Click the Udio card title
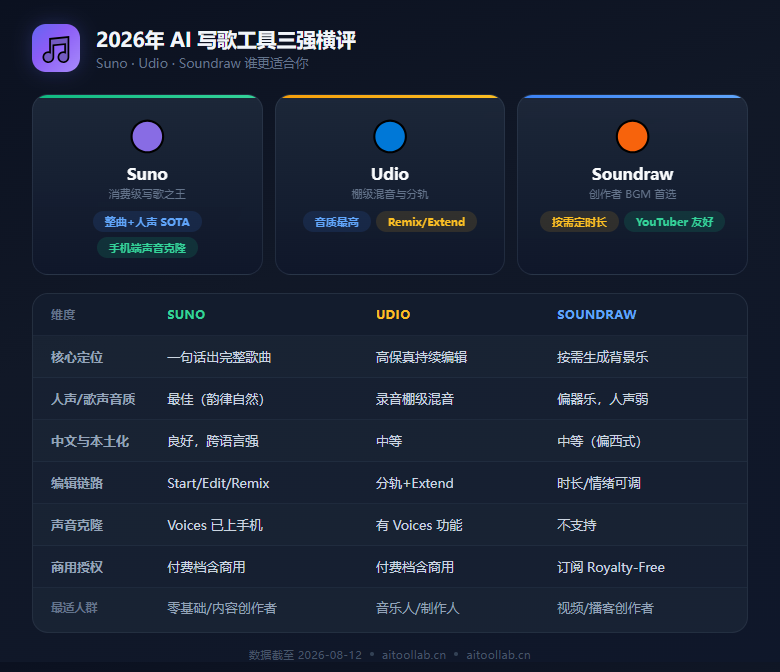Screen dimensions: 780x672 [x=390, y=174]
